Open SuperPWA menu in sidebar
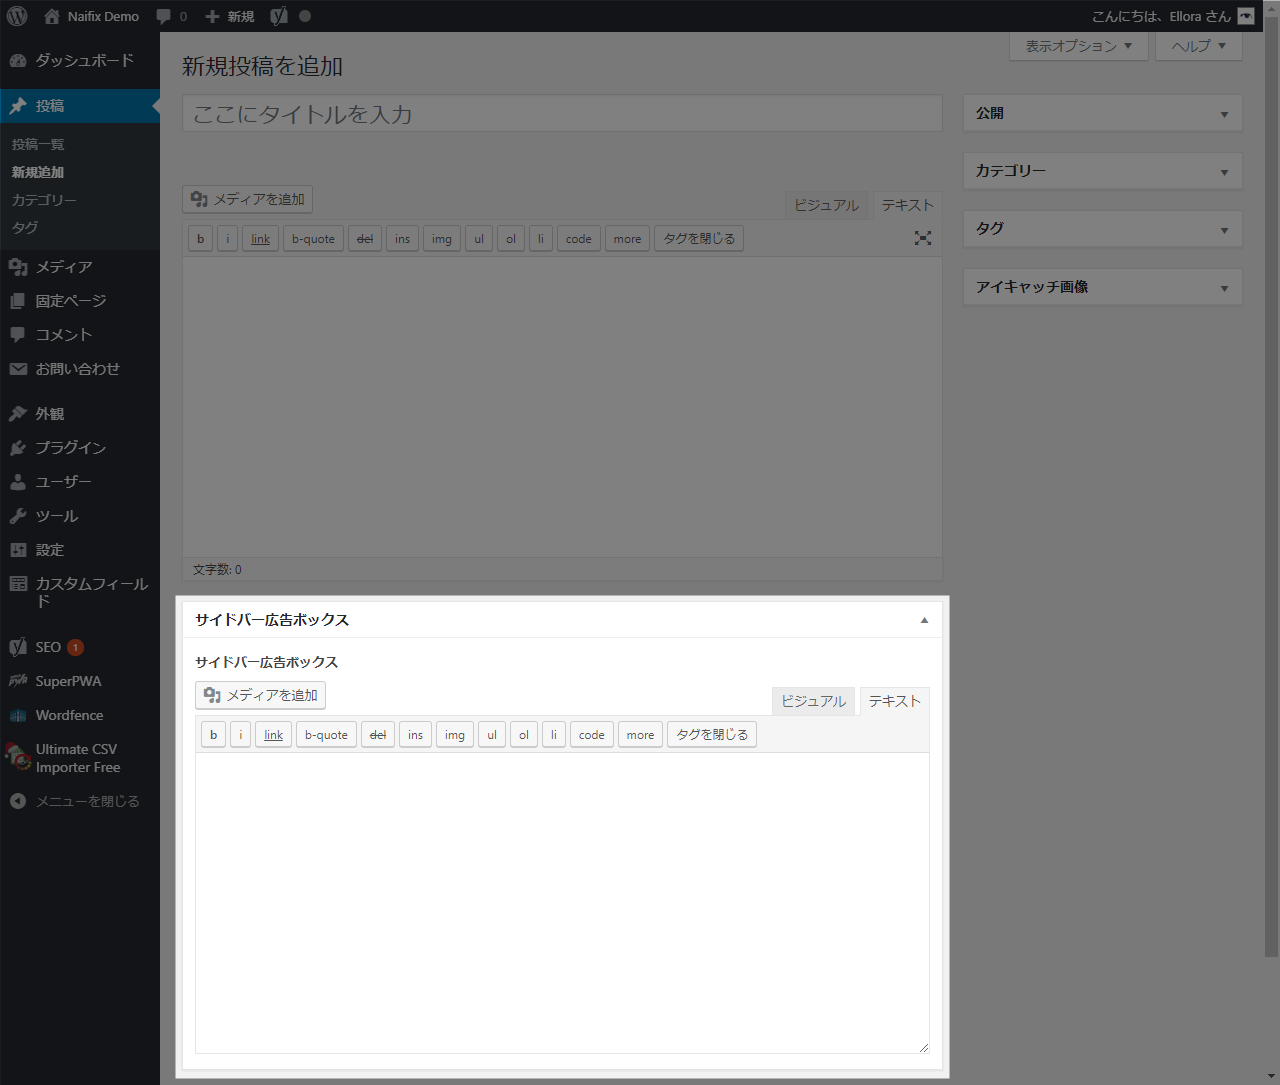This screenshot has width=1280, height=1085. point(80,681)
